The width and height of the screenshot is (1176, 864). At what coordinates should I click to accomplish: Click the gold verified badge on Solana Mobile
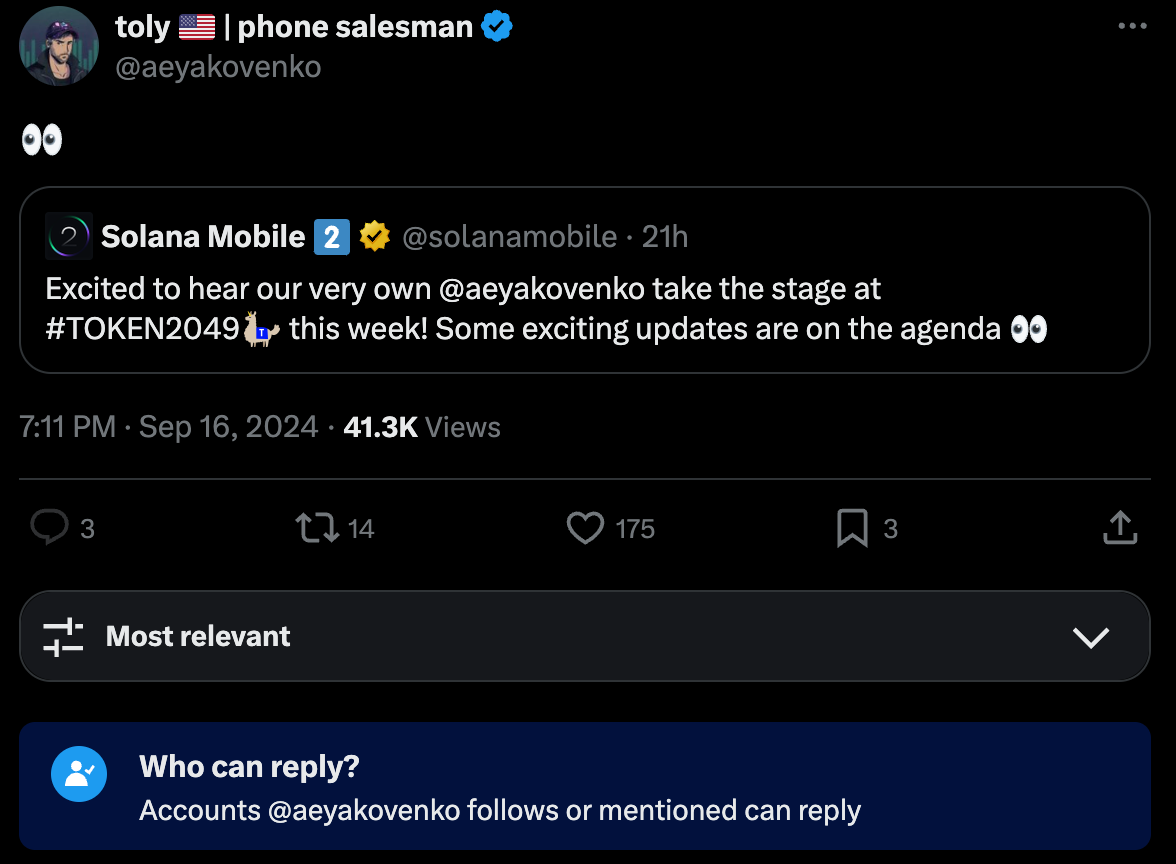(x=375, y=236)
